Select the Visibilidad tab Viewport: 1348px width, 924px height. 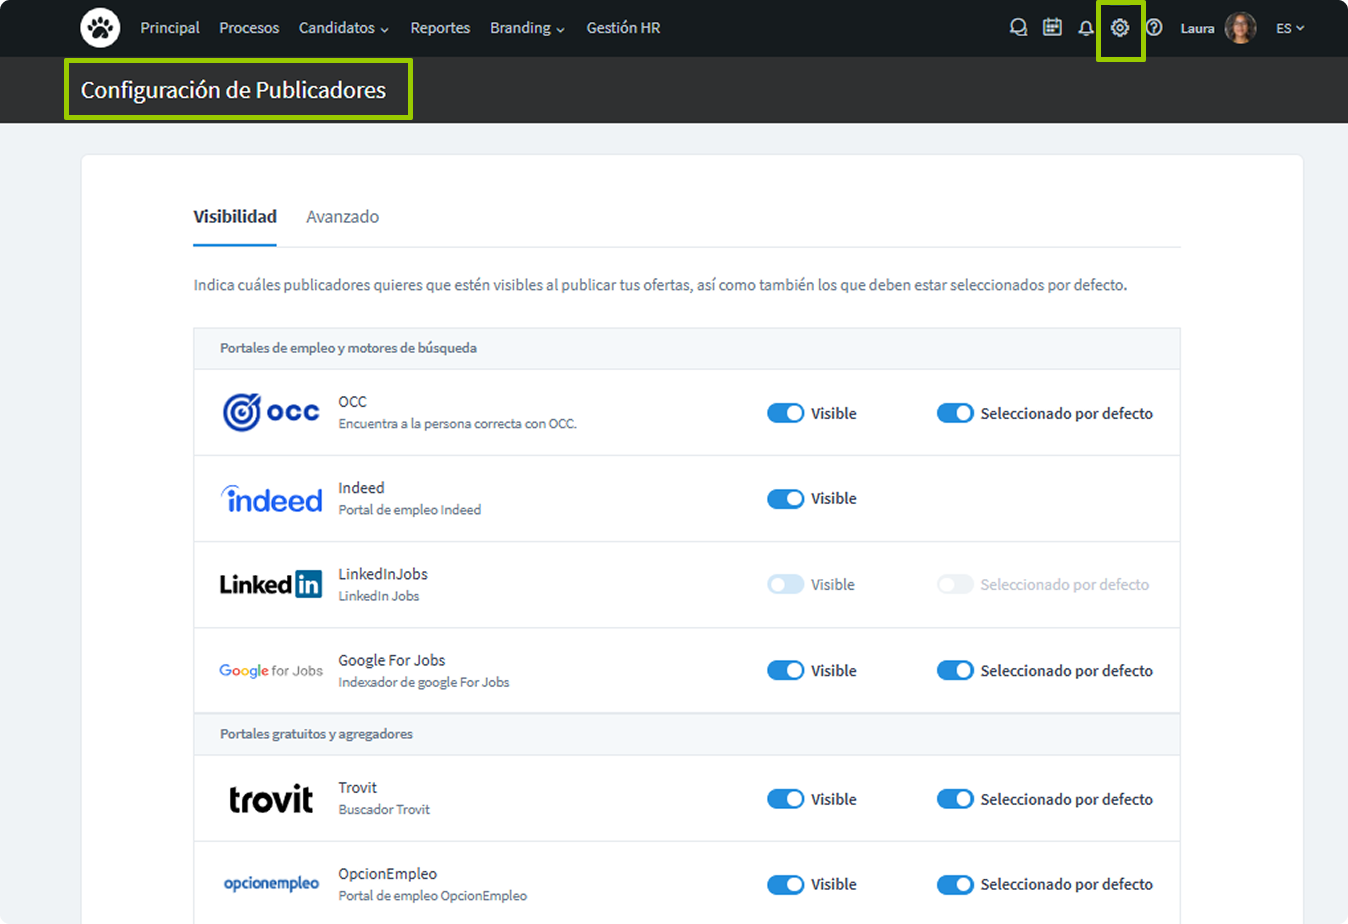pyautogui.click(x=235, y=217)
